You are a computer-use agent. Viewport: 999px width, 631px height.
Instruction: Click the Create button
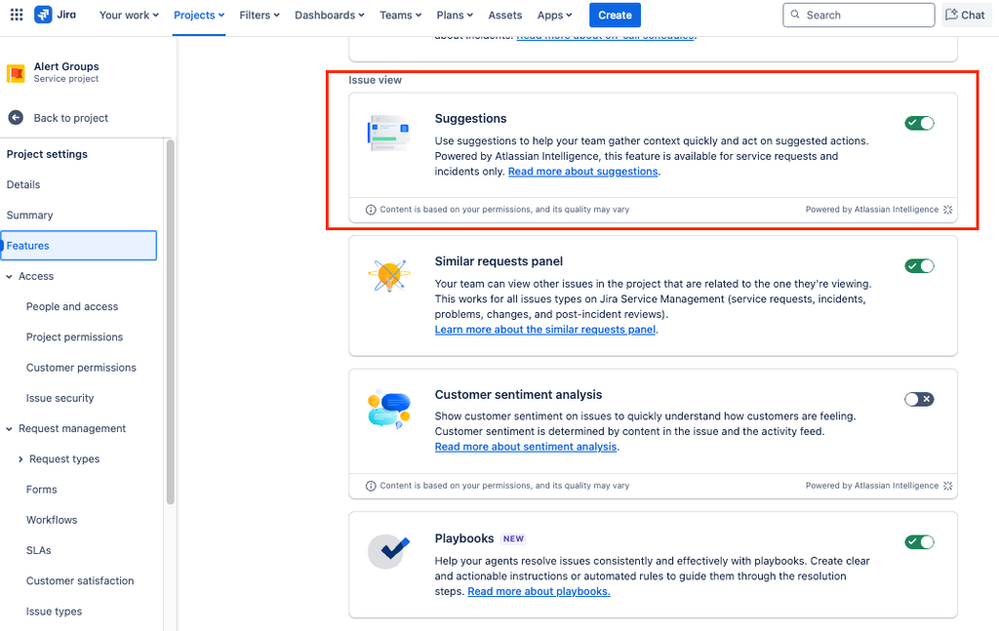pyautogui.click(x=615, y=15)
